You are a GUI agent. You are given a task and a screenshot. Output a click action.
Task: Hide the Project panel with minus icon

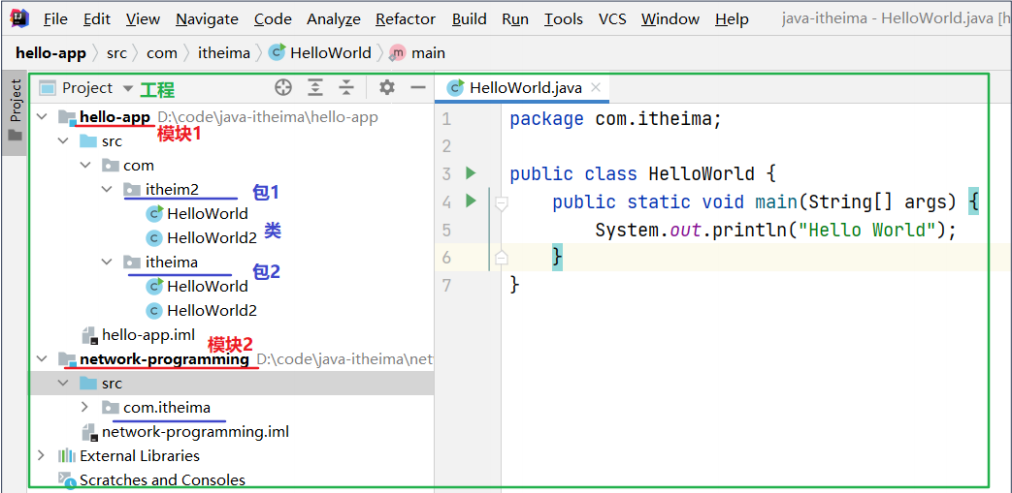tap(419, 88)
